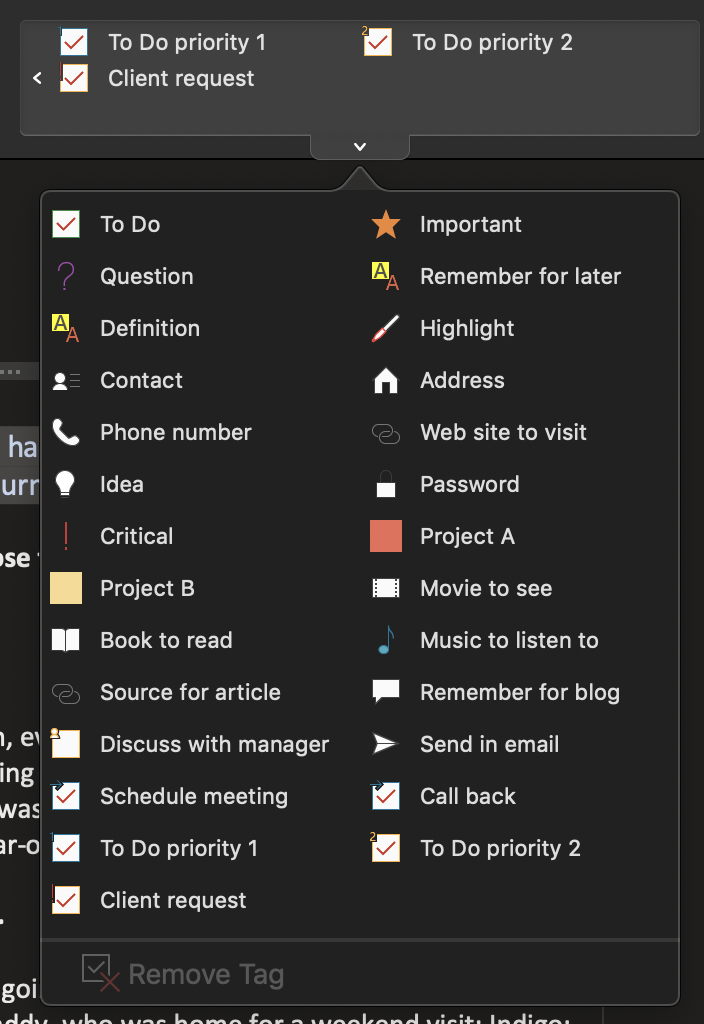
Task: Click the Critical exclamation mark icon
Action: tap(66, 536)
